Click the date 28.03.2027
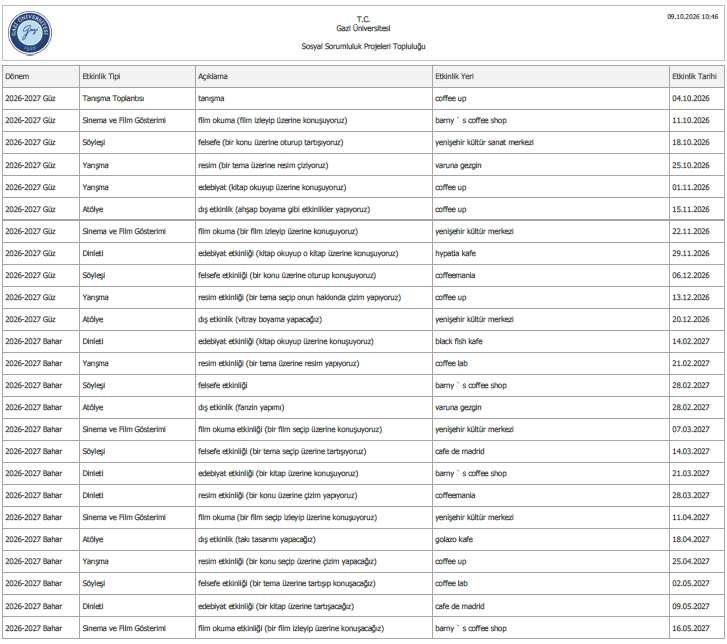Viewport: 727px width, 644px height. point(690,496)
